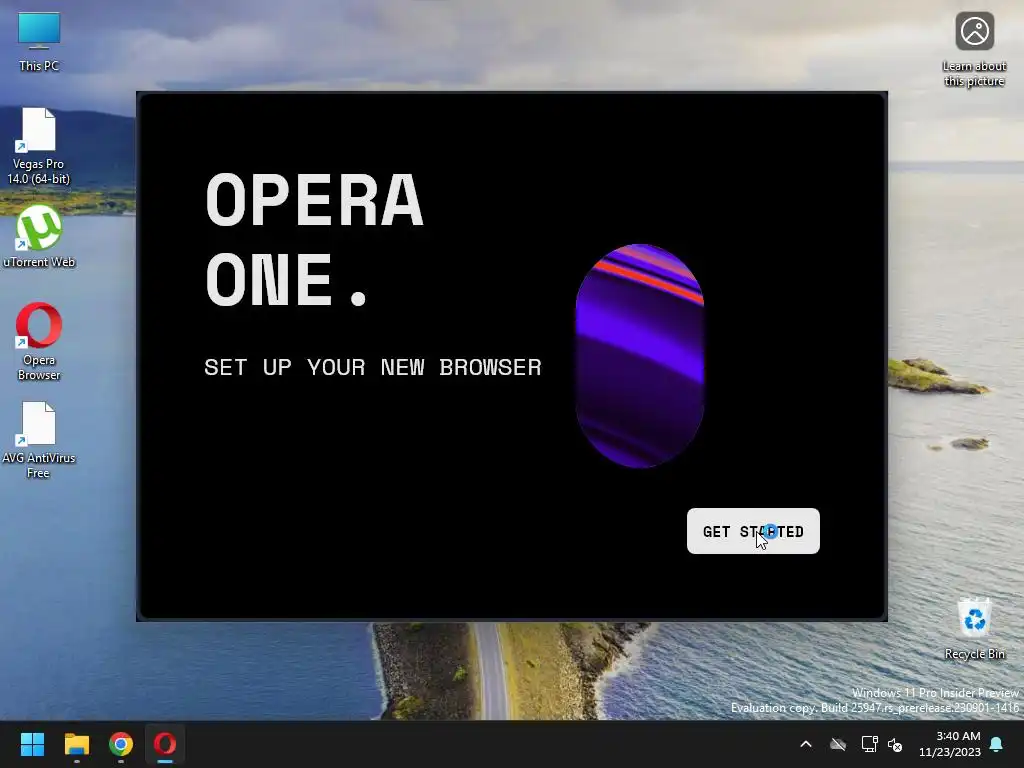The image size is (1024, 768).
Task: Open the Windows Start menu
Action: [32, 744]
